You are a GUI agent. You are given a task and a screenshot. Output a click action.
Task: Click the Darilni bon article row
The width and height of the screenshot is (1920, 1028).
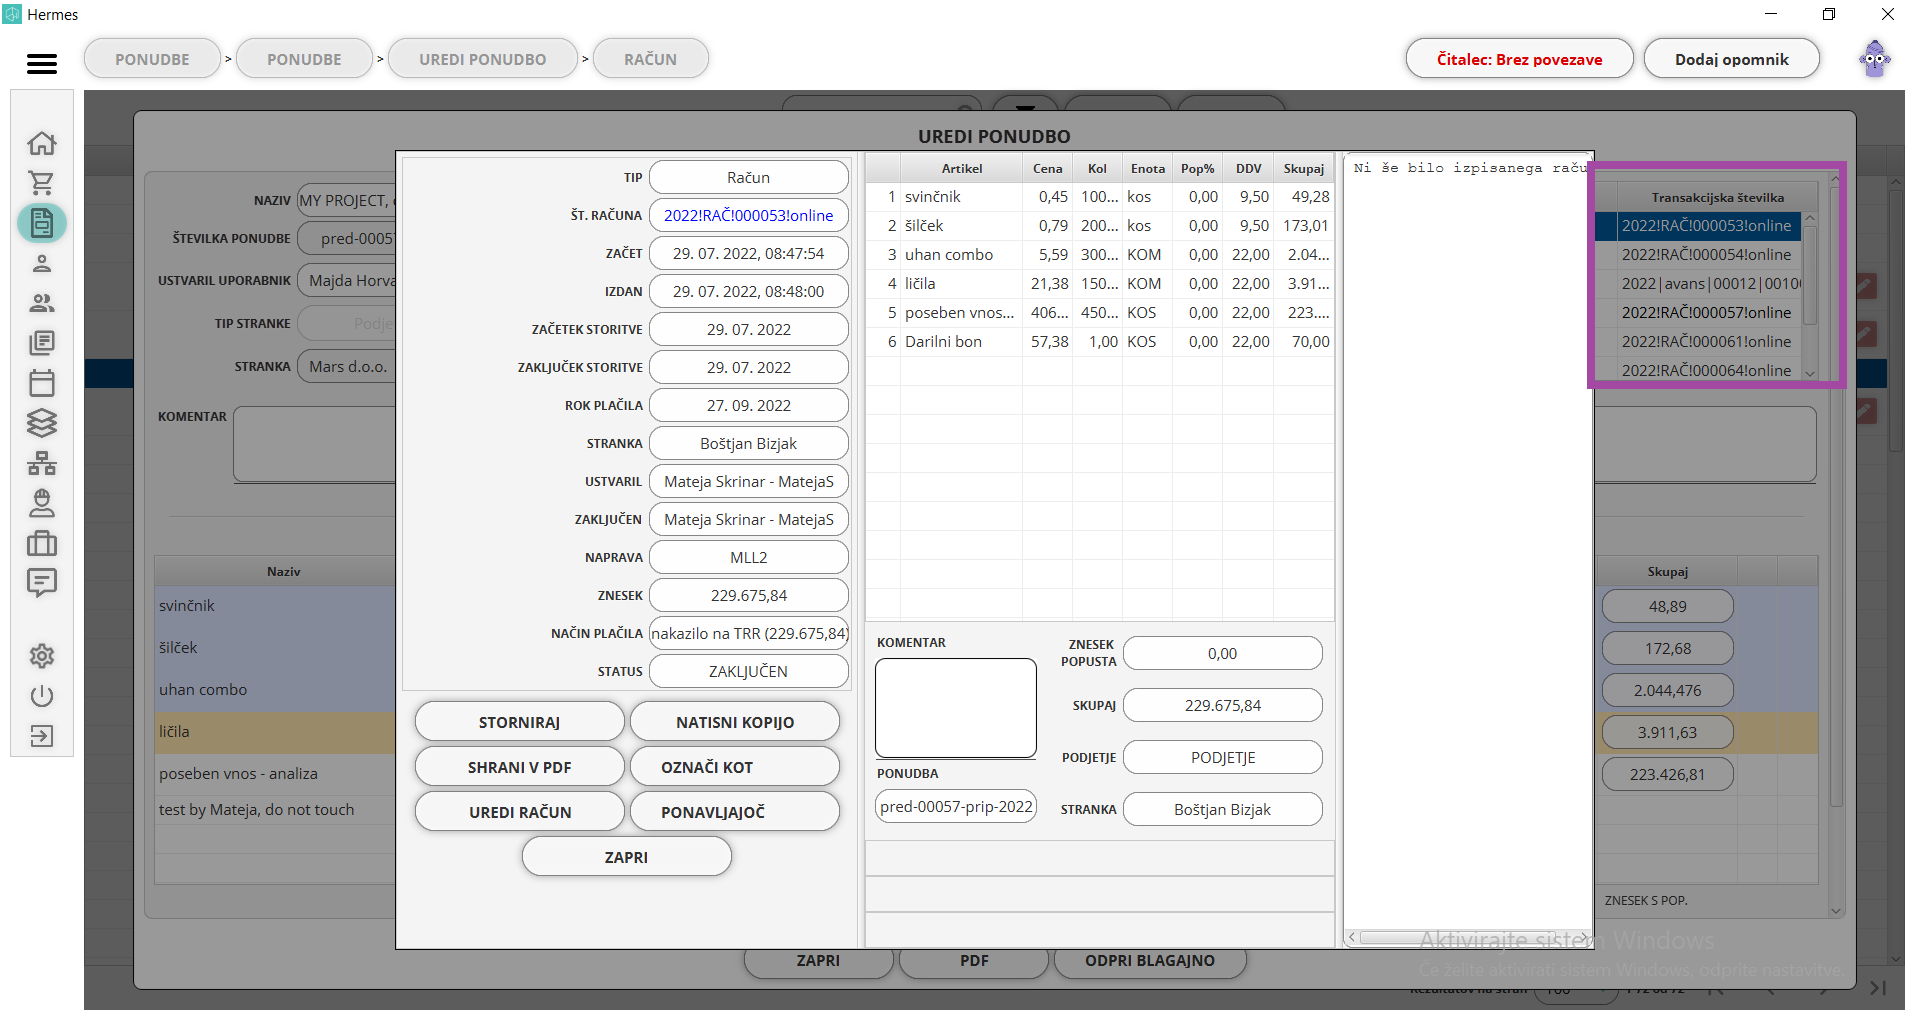pyautogui.click(x=1100, y=342)
